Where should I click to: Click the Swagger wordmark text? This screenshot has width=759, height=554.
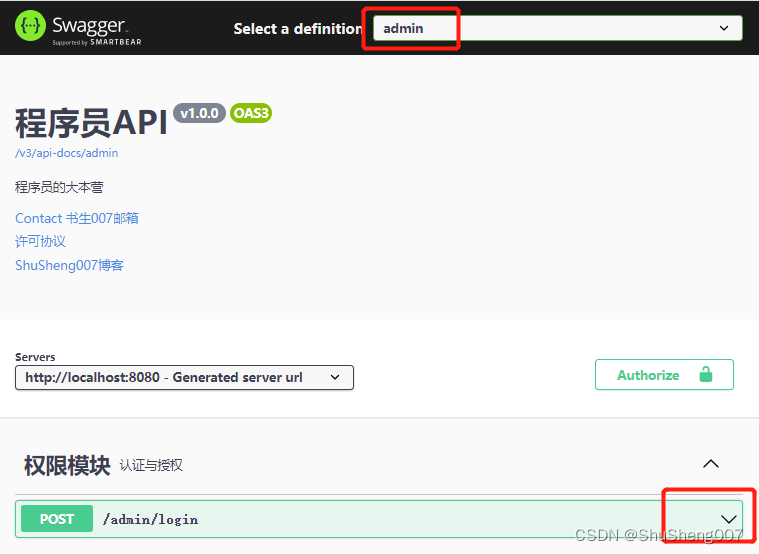click(x=89, y=25)
